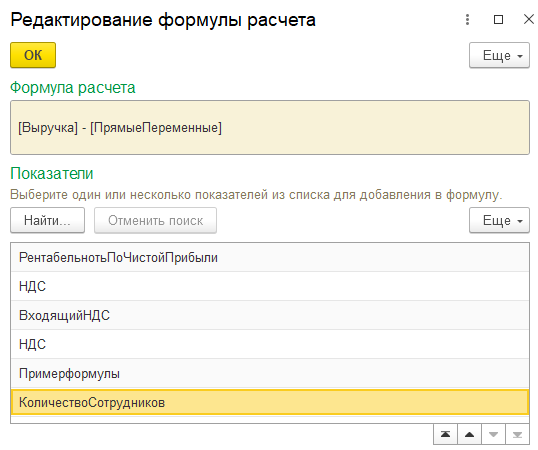Select the second НДС row
538x450 pixels.
270,344
